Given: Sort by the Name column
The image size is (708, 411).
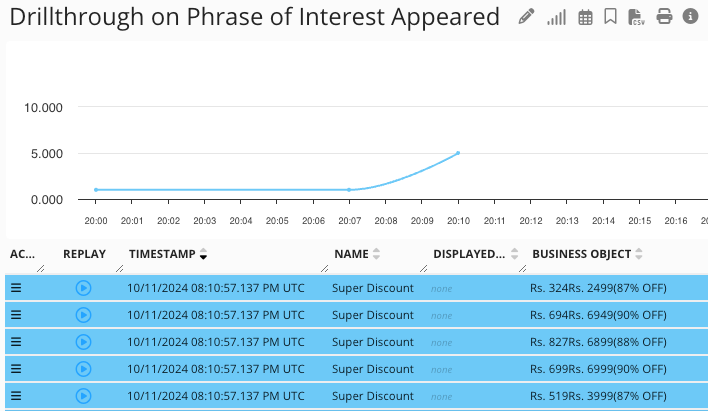Looking at the screenshot, I should coord(377,255).
